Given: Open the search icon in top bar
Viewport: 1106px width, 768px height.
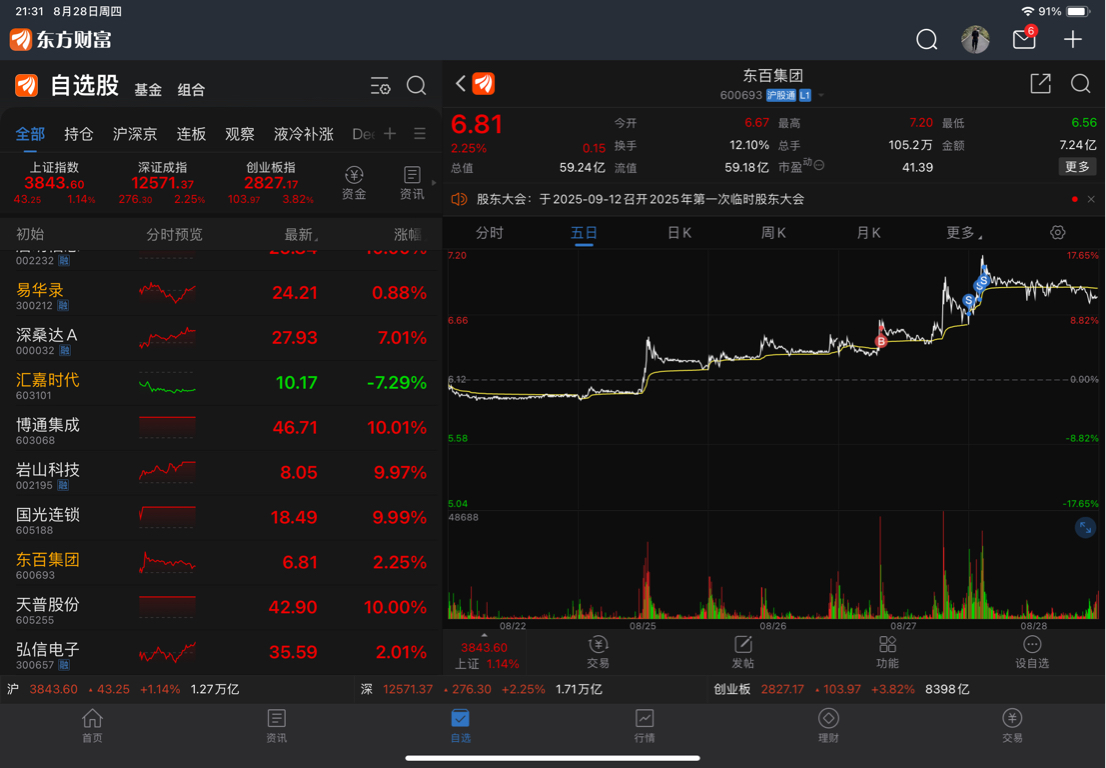Looking at the screenshot, I should (926, 39).
